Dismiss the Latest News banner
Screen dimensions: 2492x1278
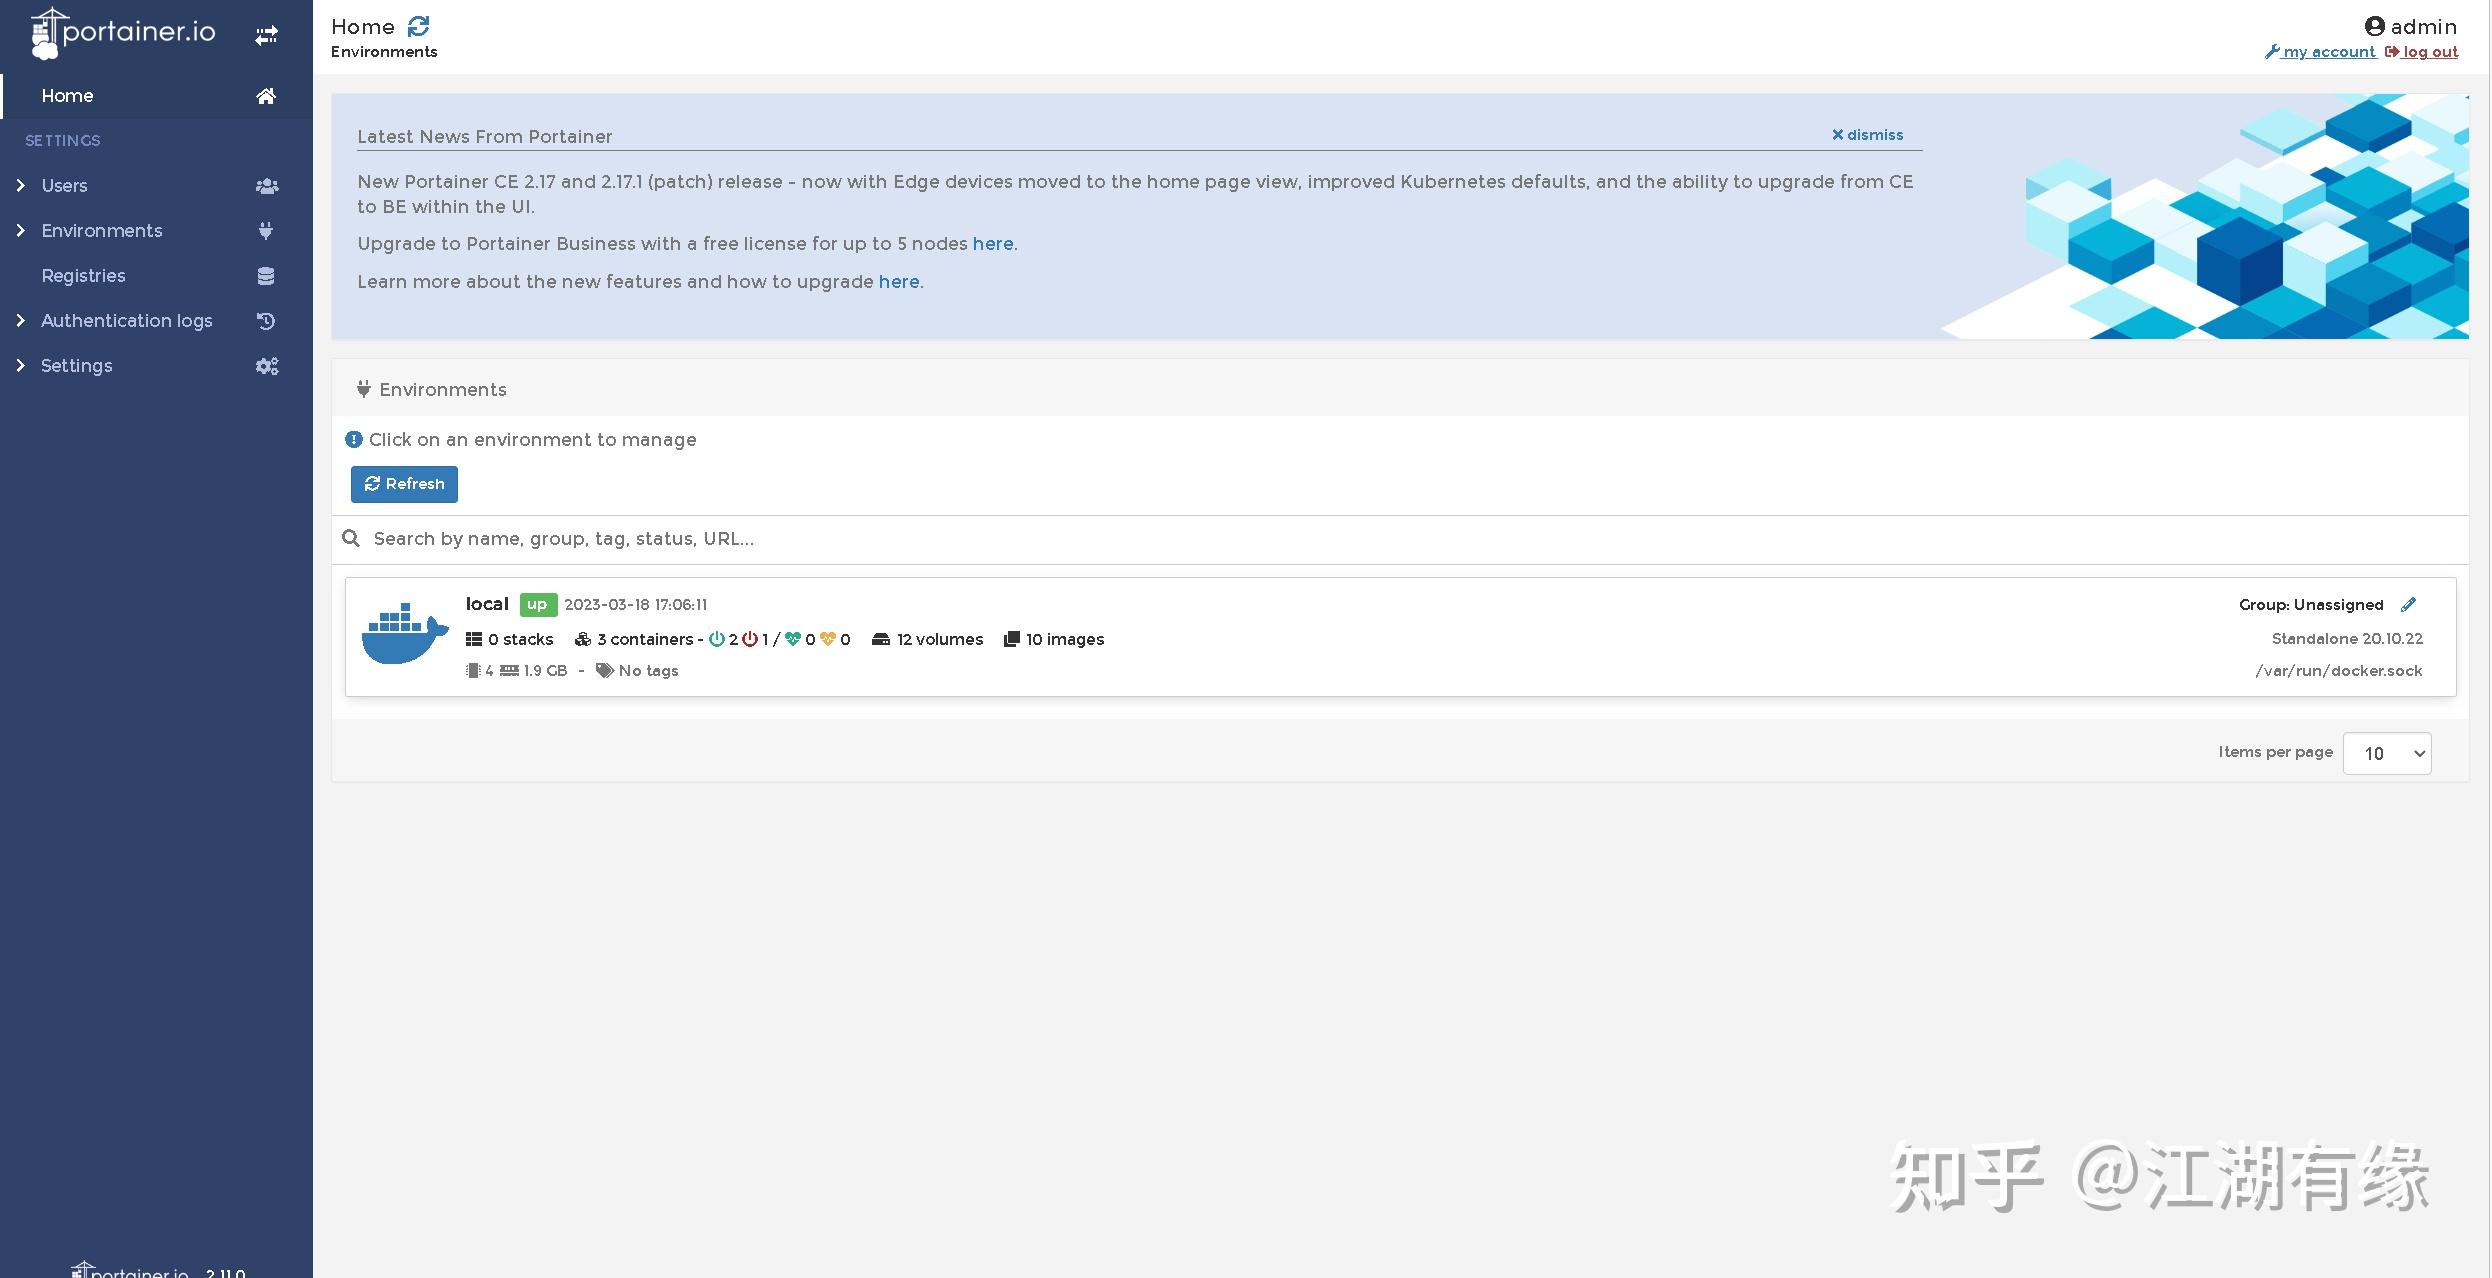click(1866, 134)
